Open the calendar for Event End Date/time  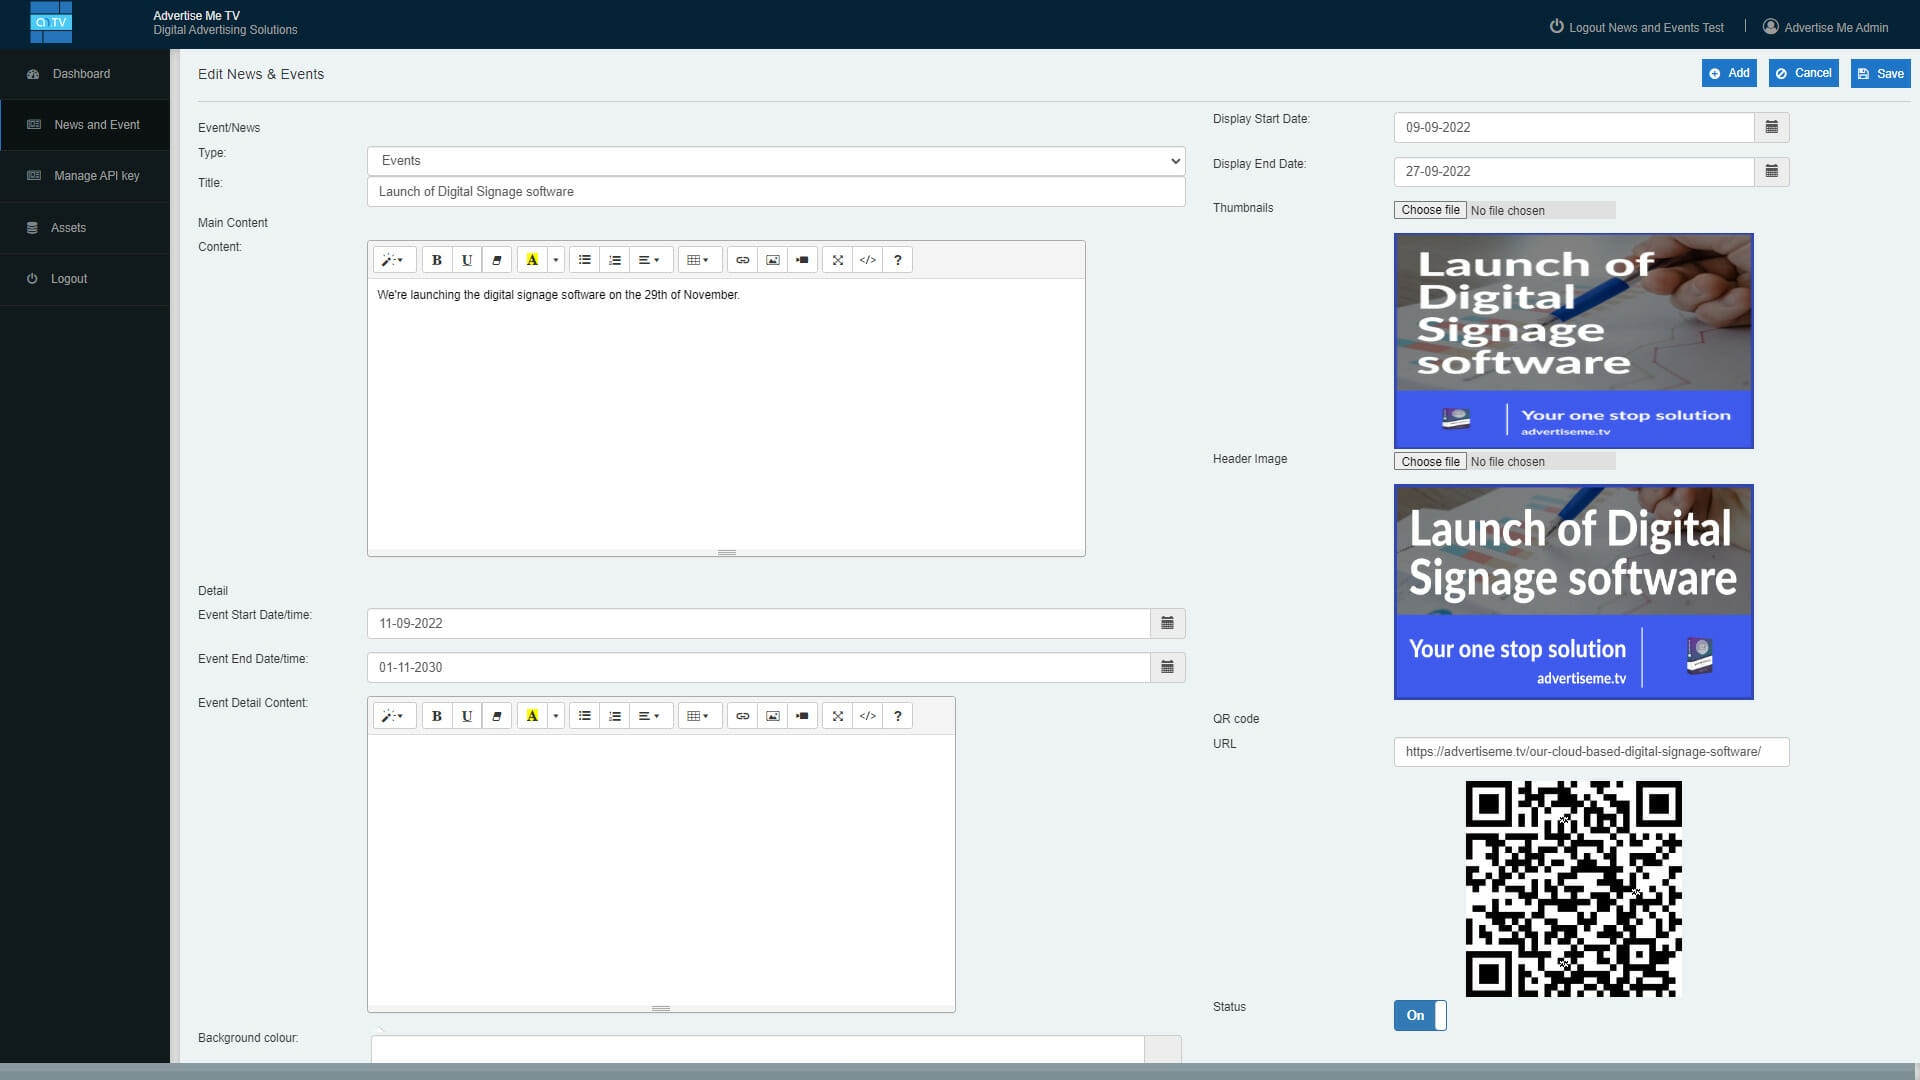pyautogui.click(x=1167, y=667)
